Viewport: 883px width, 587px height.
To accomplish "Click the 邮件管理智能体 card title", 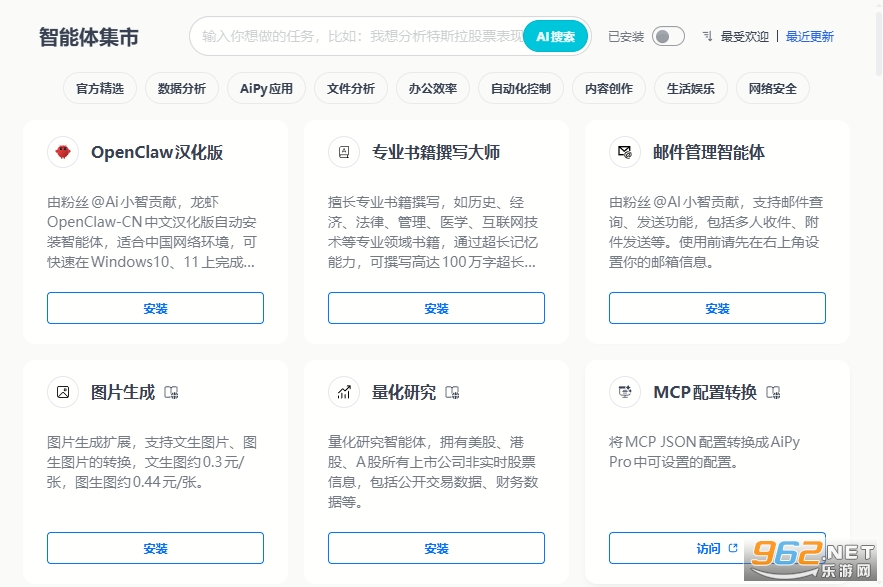I will click(x=709, y=152).
